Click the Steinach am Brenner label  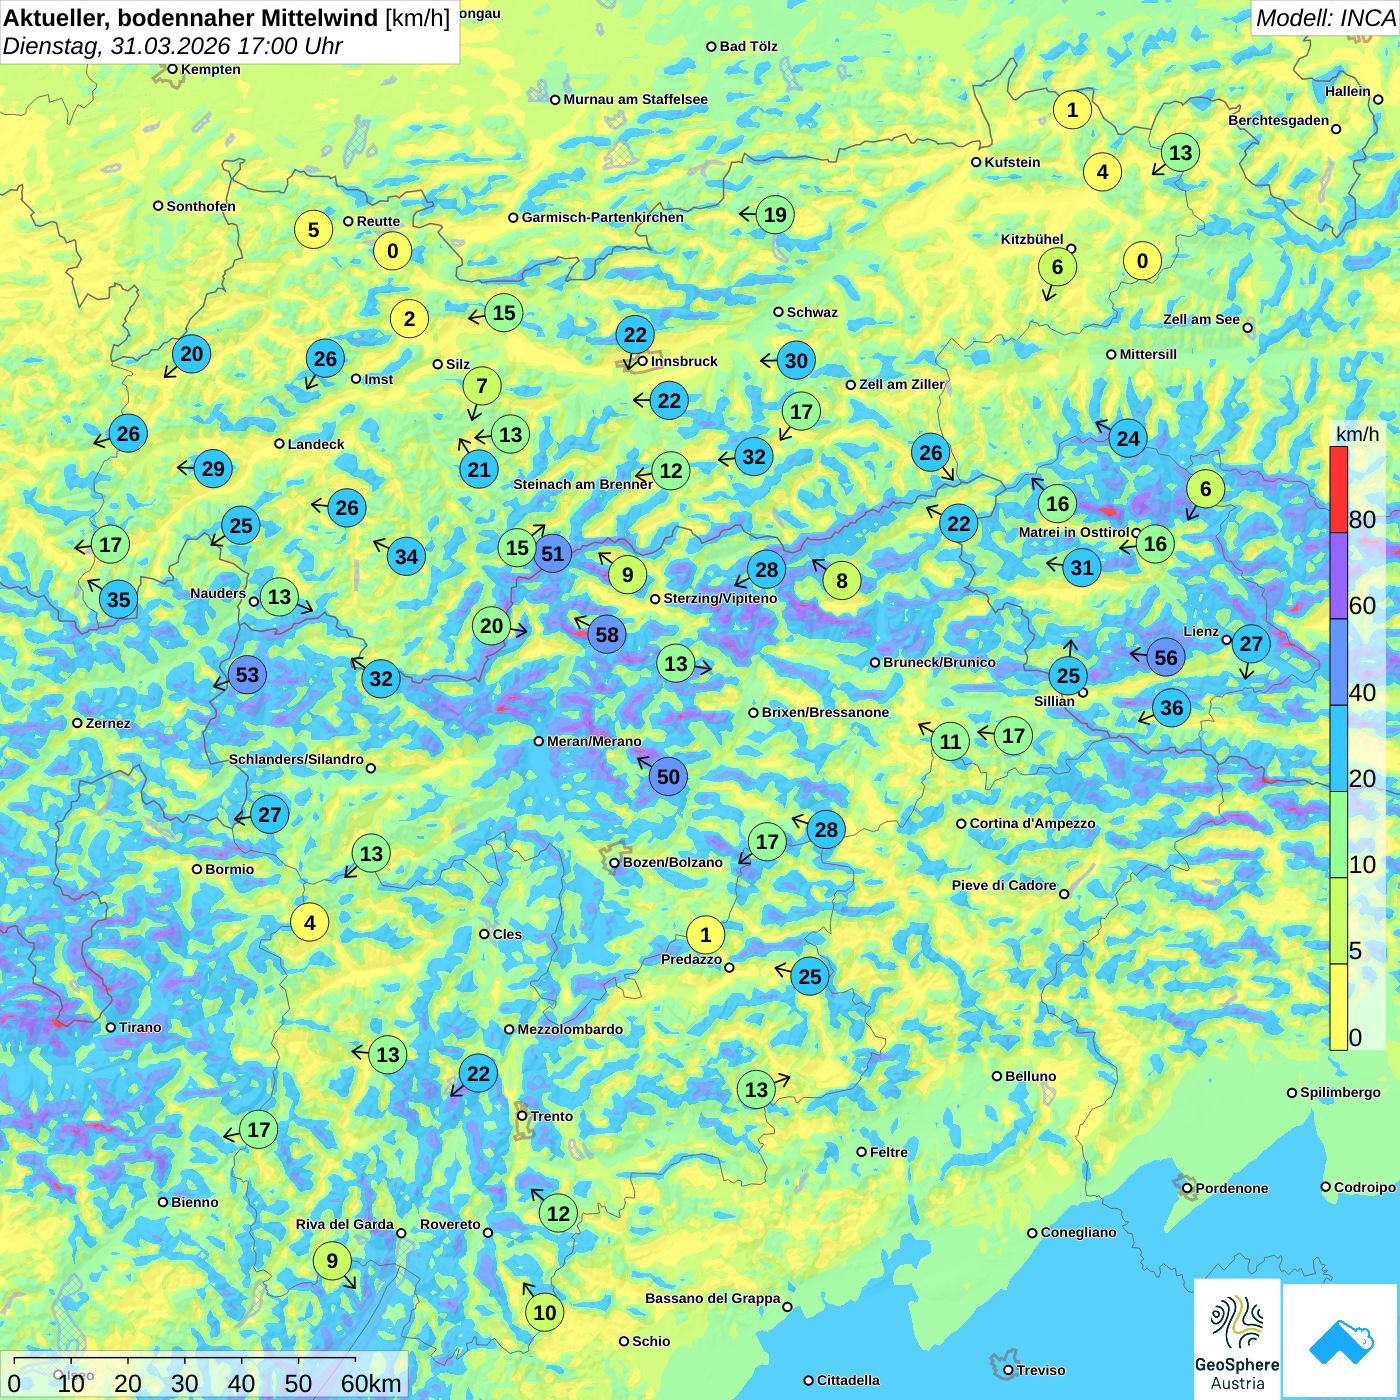click(583, 484)
